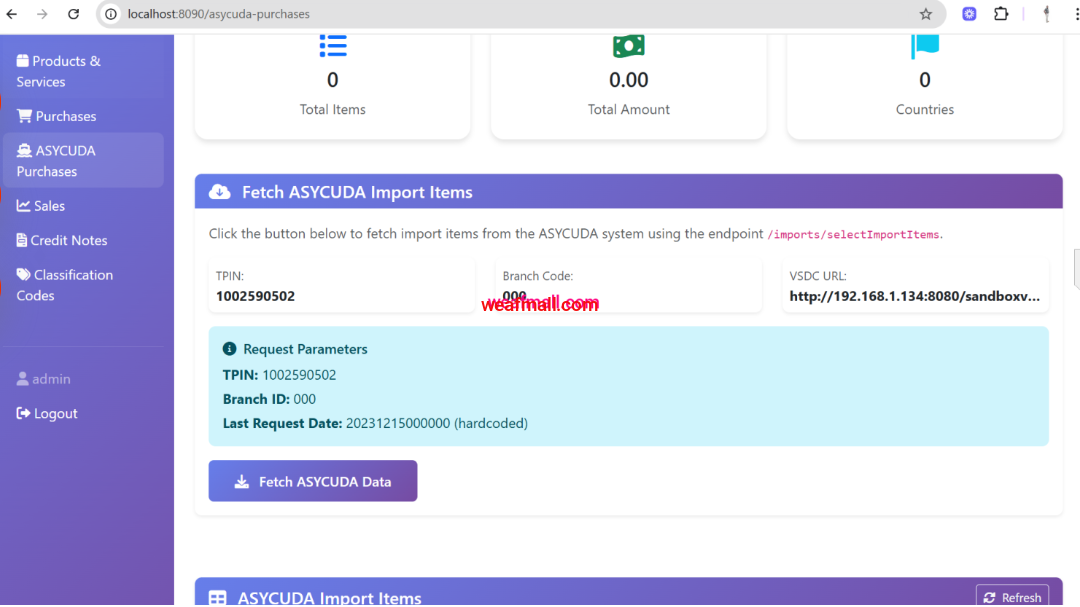Open Purchases in sidebar
The image size is (1080, 607).
(x=83, y=116)
